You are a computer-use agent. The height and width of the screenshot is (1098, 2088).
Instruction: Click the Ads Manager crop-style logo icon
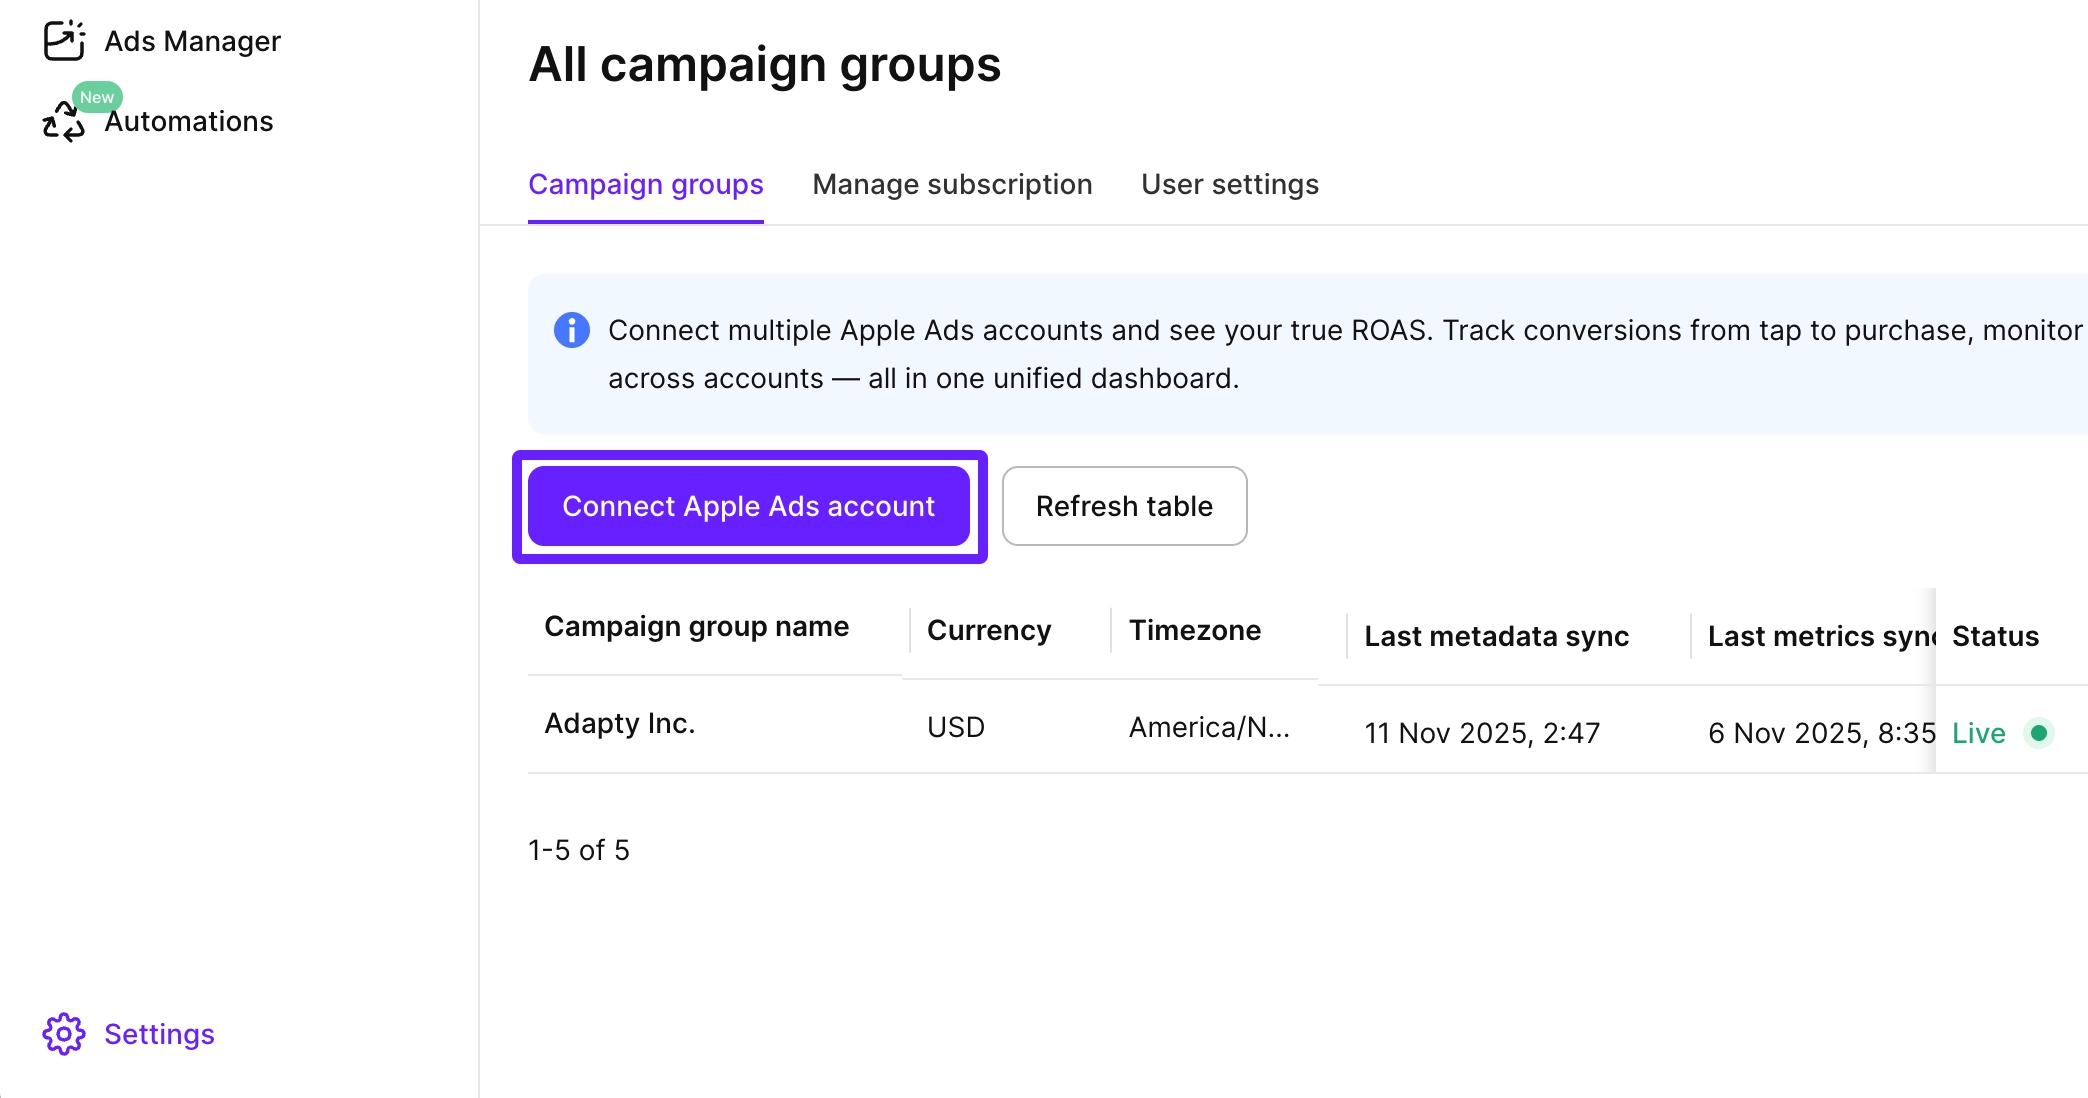[64, 38]
